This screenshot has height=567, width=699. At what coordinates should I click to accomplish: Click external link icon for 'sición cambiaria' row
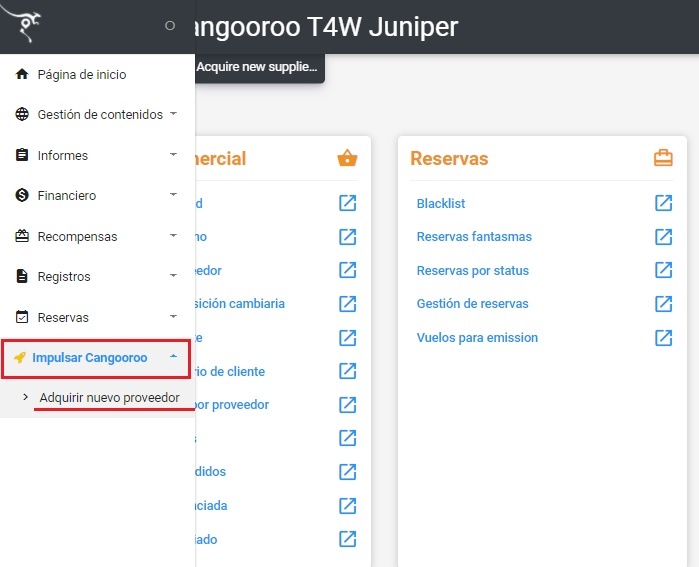(x=347, y=304)
